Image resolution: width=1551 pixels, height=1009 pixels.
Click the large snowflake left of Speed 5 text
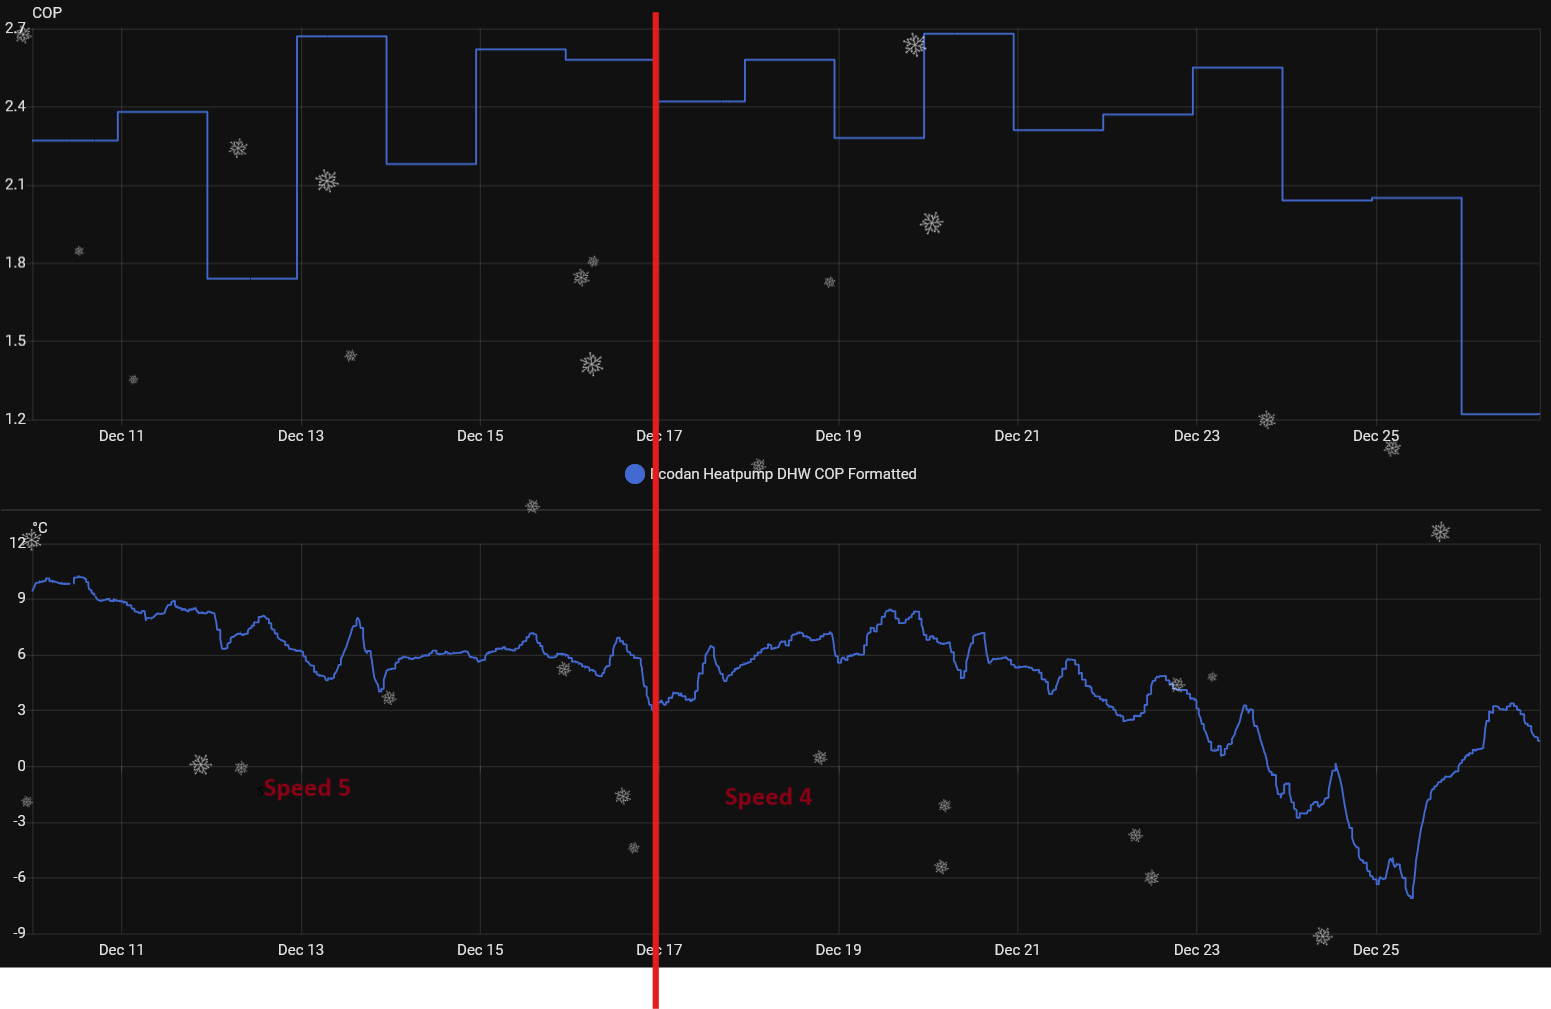point(201,765)
